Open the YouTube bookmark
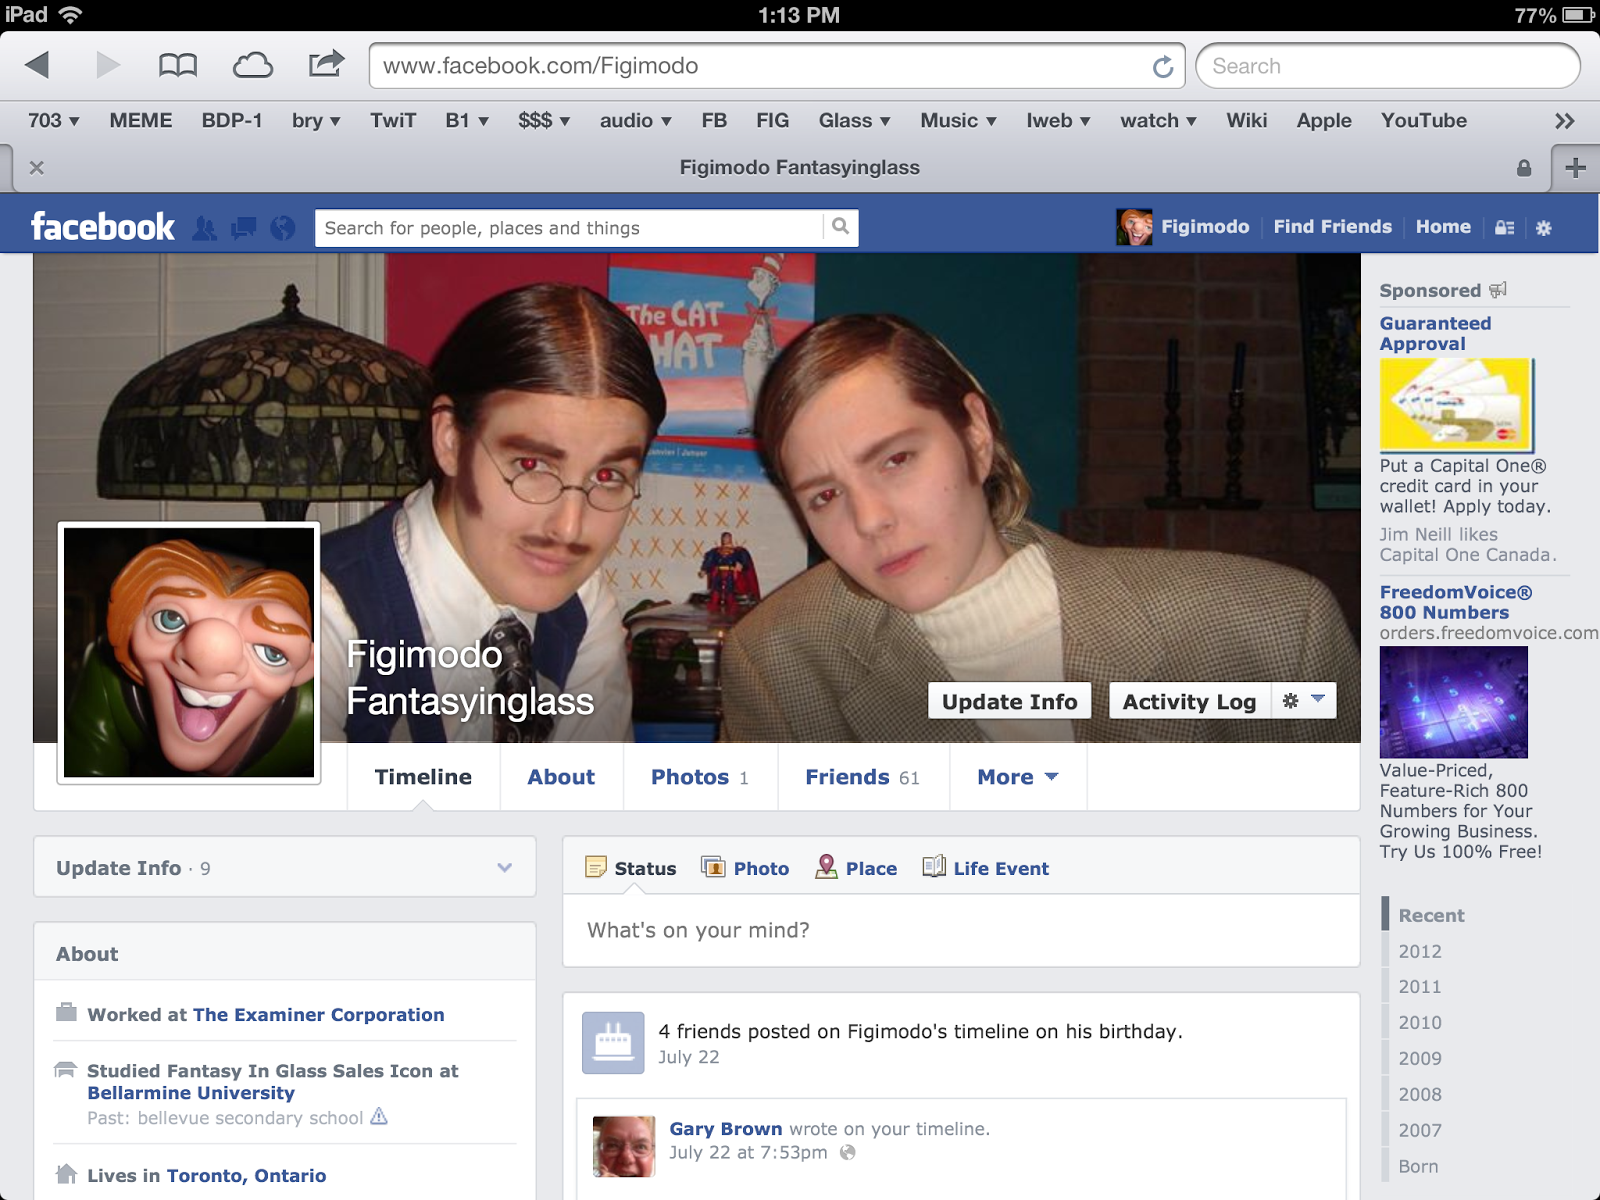1600x1200 pixels. point(1424,121)
